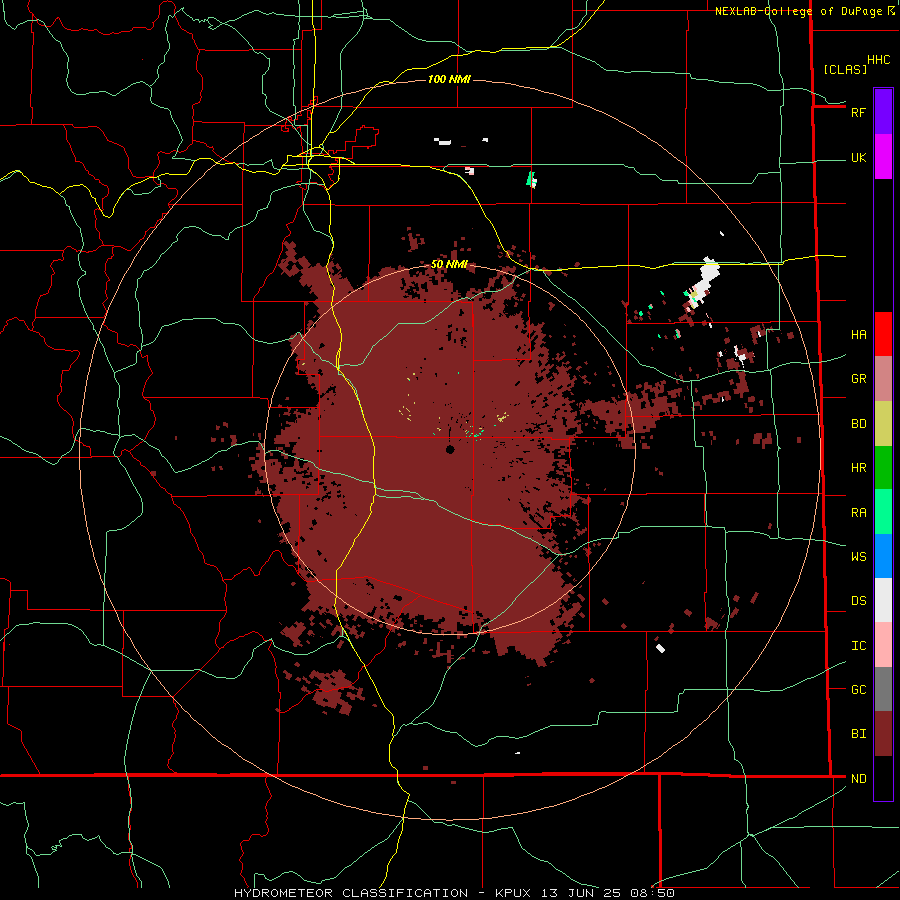
Task: Click the BI legend label
Action: pyautogui.click(x=858, y=734)
